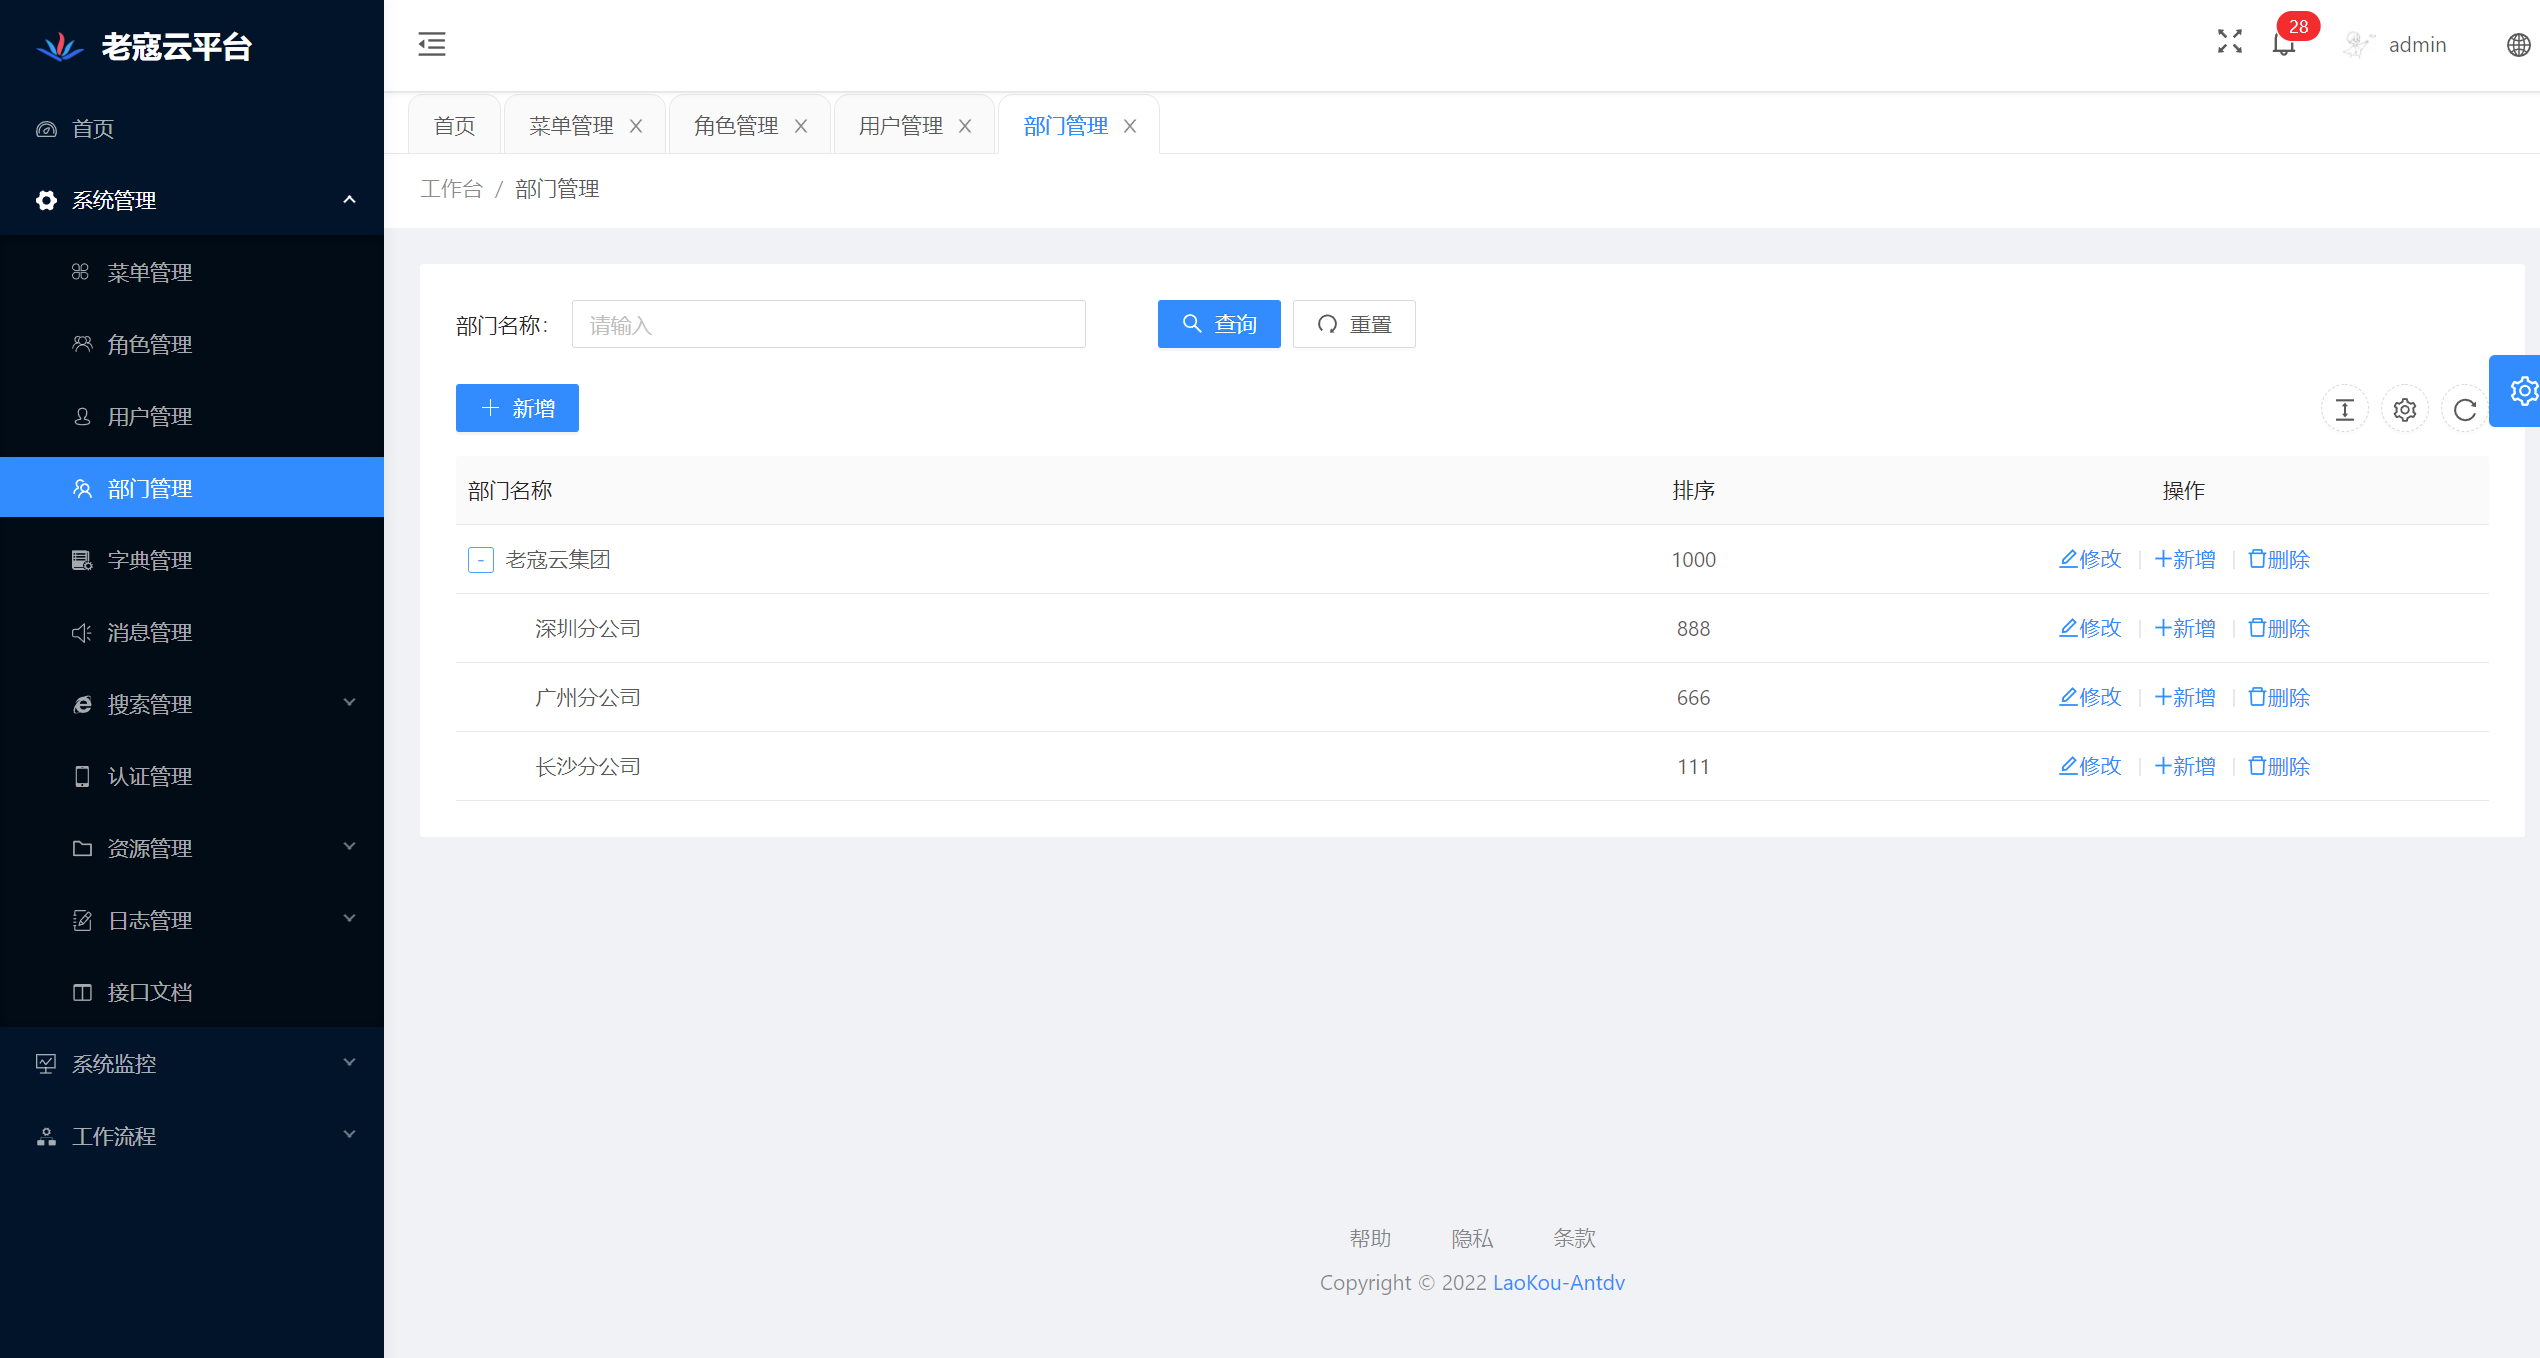Delete the 长沙分公司 department row

2279,766
